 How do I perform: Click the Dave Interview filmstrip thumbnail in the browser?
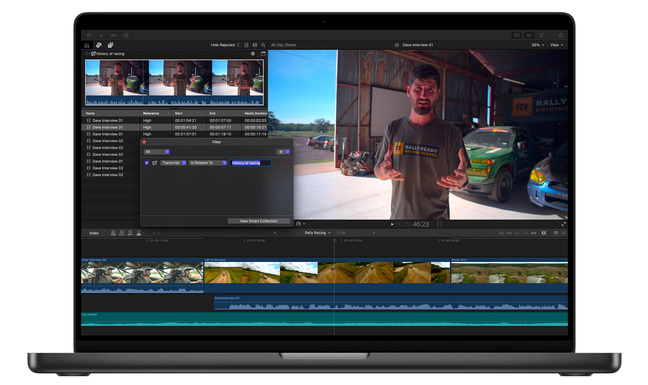[174, 82]
